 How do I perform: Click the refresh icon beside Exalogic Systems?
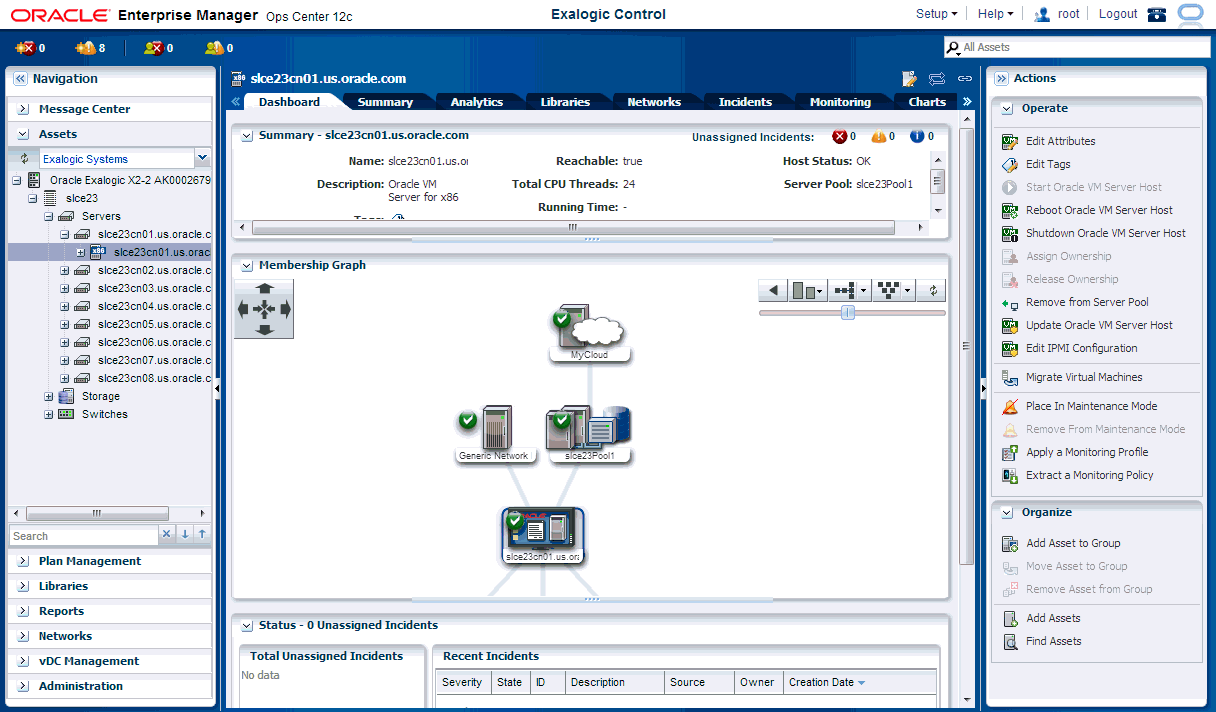24,158
